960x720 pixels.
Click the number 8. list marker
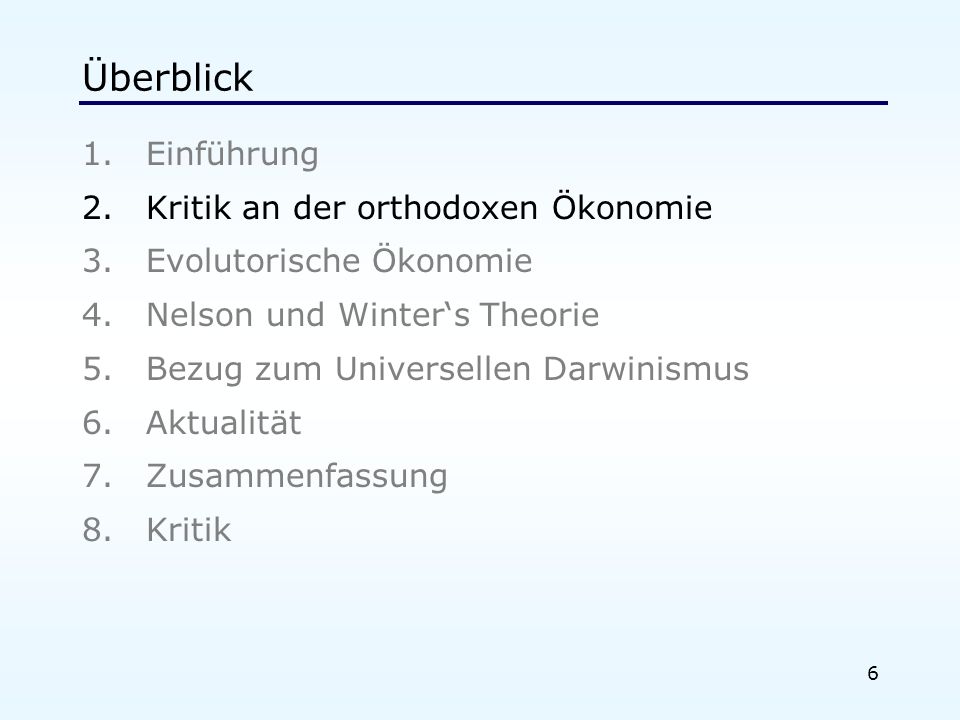point(97,530)
